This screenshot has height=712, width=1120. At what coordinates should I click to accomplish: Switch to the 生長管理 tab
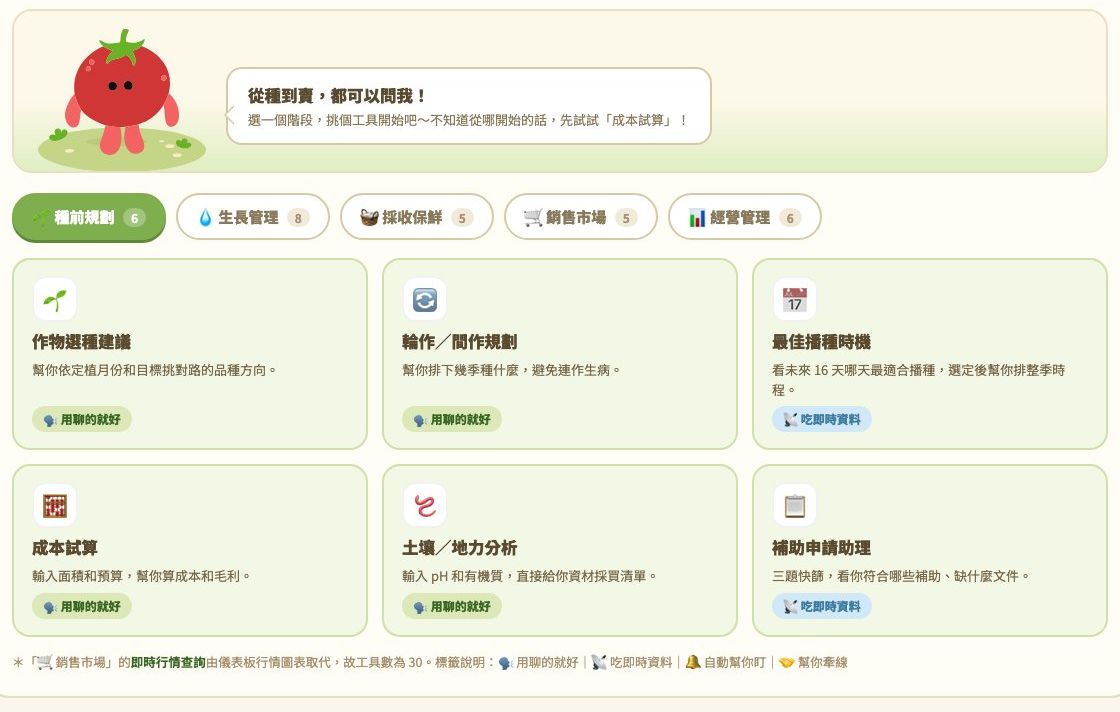click(253, 217)
